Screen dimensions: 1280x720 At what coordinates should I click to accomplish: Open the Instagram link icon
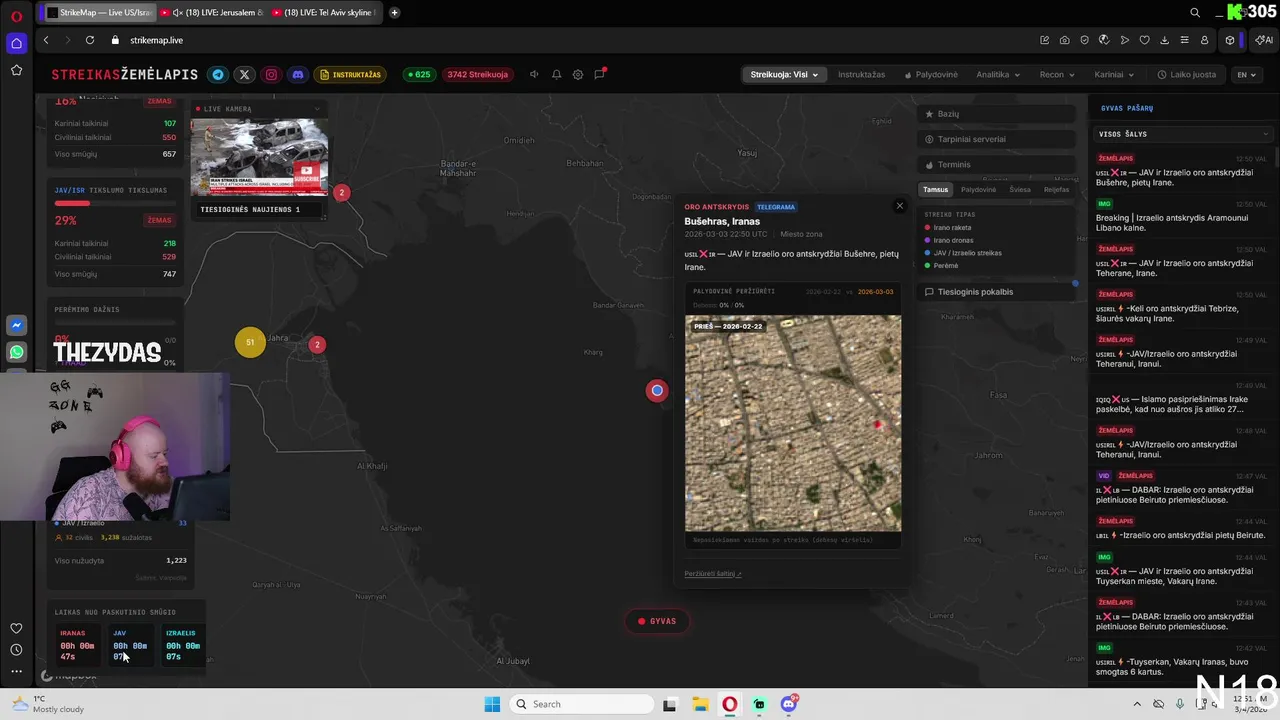(271, 74)
